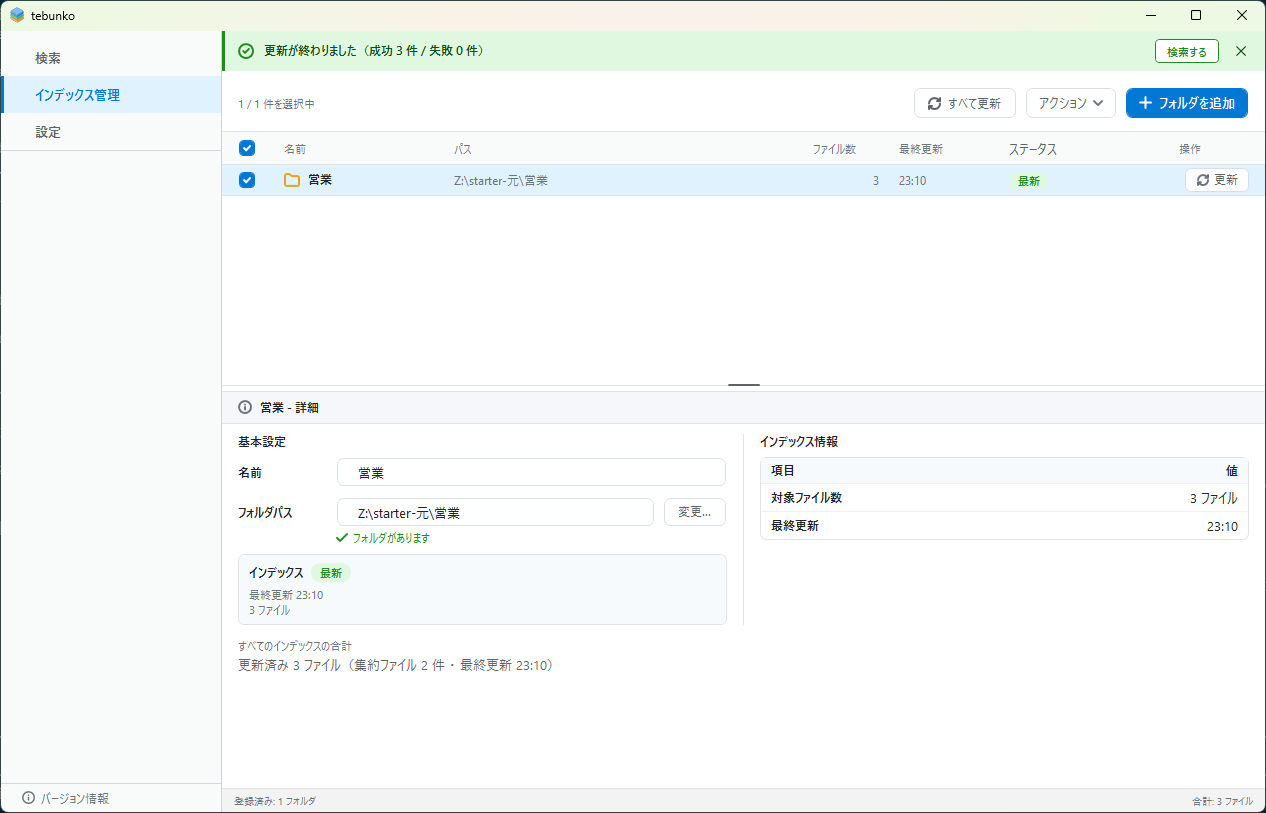This screenshot has height=813, width=1266.
Task: Click the すべて更新 button
Action: point(965,103)
